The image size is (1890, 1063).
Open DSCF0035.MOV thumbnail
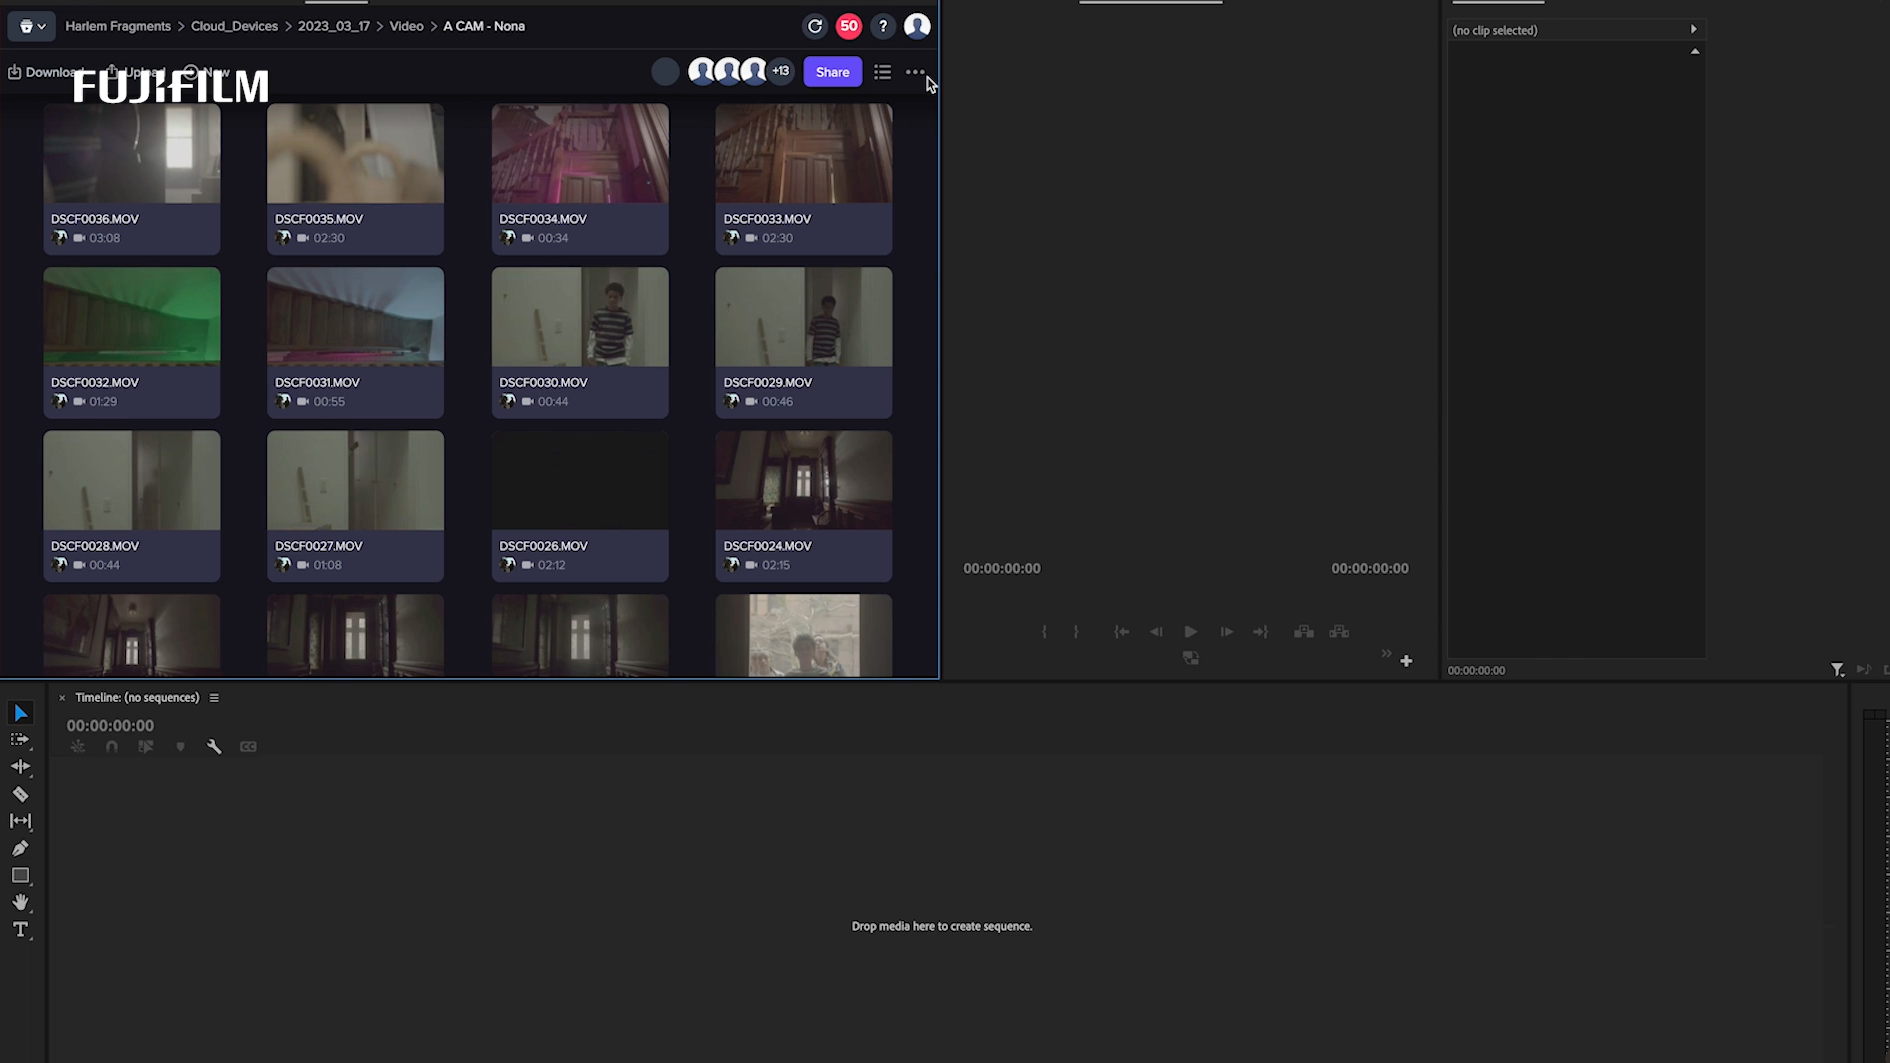pos(355,153)
